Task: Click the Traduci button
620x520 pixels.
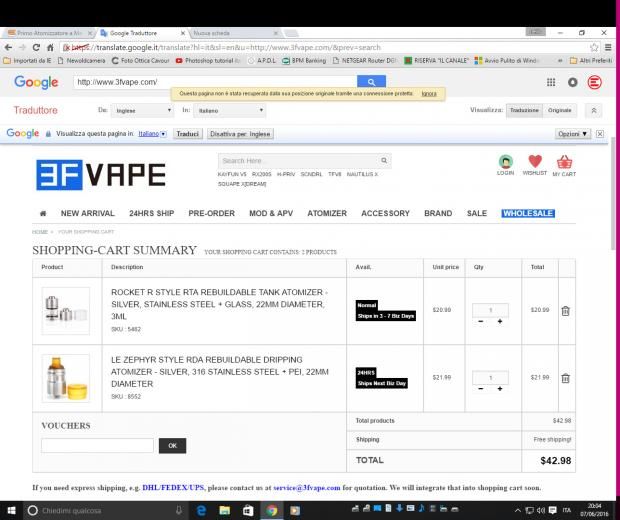Action: coord(187,134)
